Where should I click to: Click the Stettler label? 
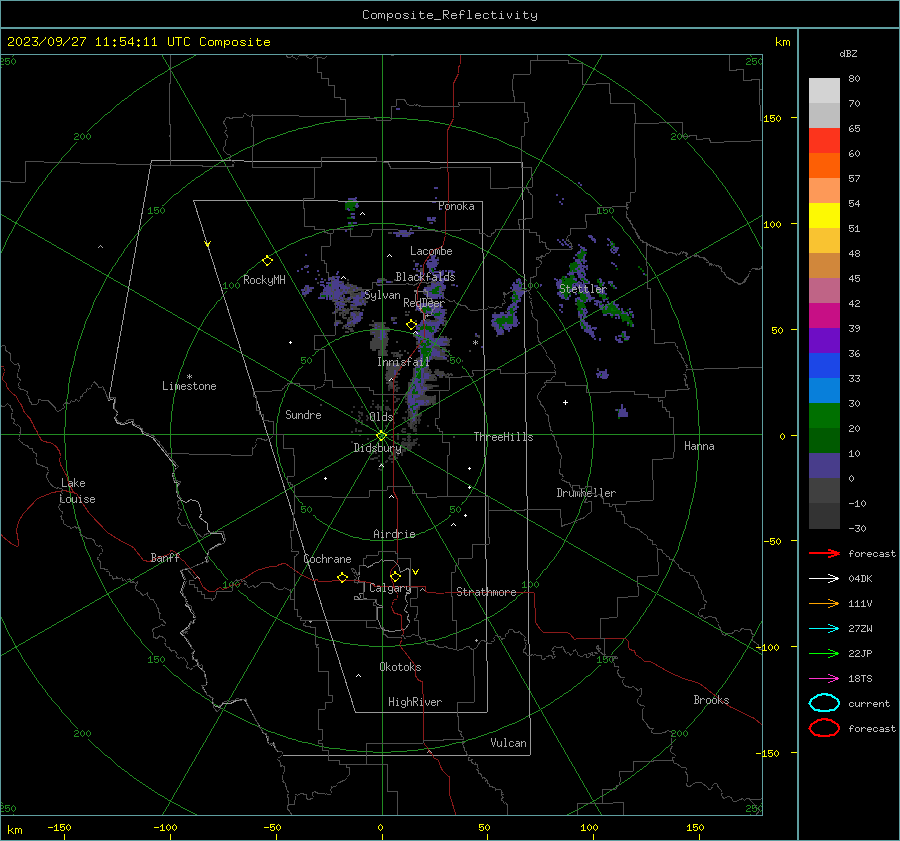[583, 289]
